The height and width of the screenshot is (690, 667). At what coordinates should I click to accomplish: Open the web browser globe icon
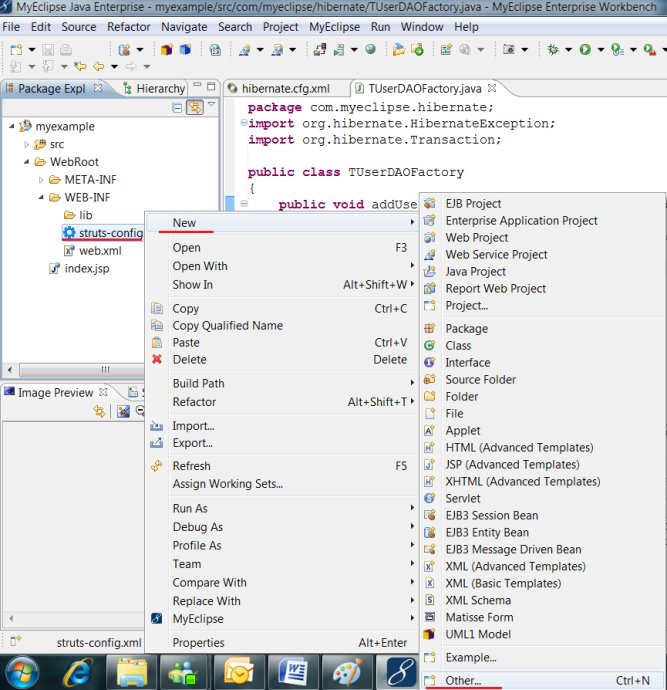(x=370, y=49)
